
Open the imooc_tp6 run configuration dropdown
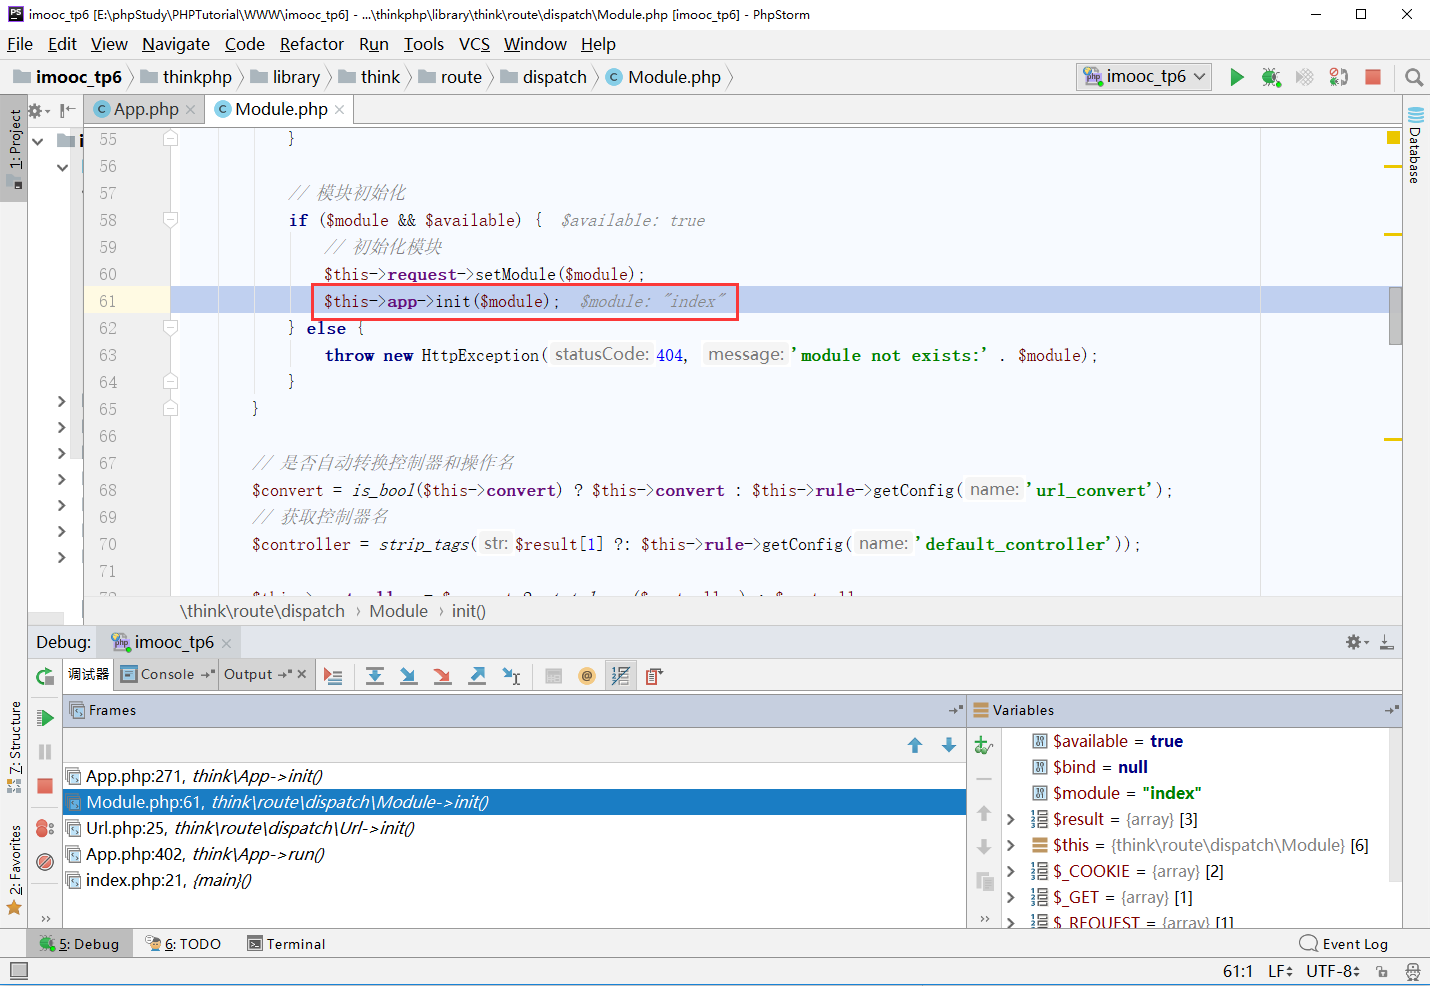(1145, 77)
